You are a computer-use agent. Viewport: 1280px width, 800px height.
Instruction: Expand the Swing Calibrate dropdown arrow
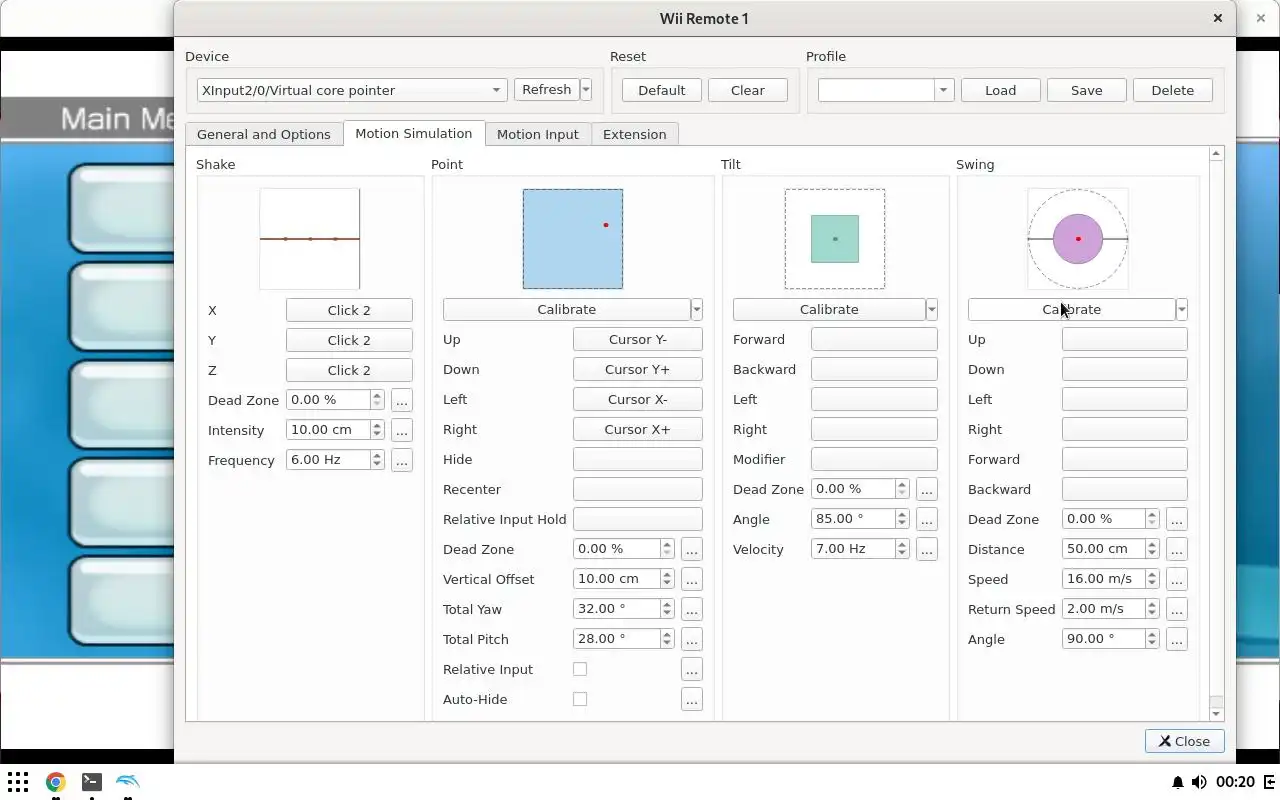pos(1182,309)
